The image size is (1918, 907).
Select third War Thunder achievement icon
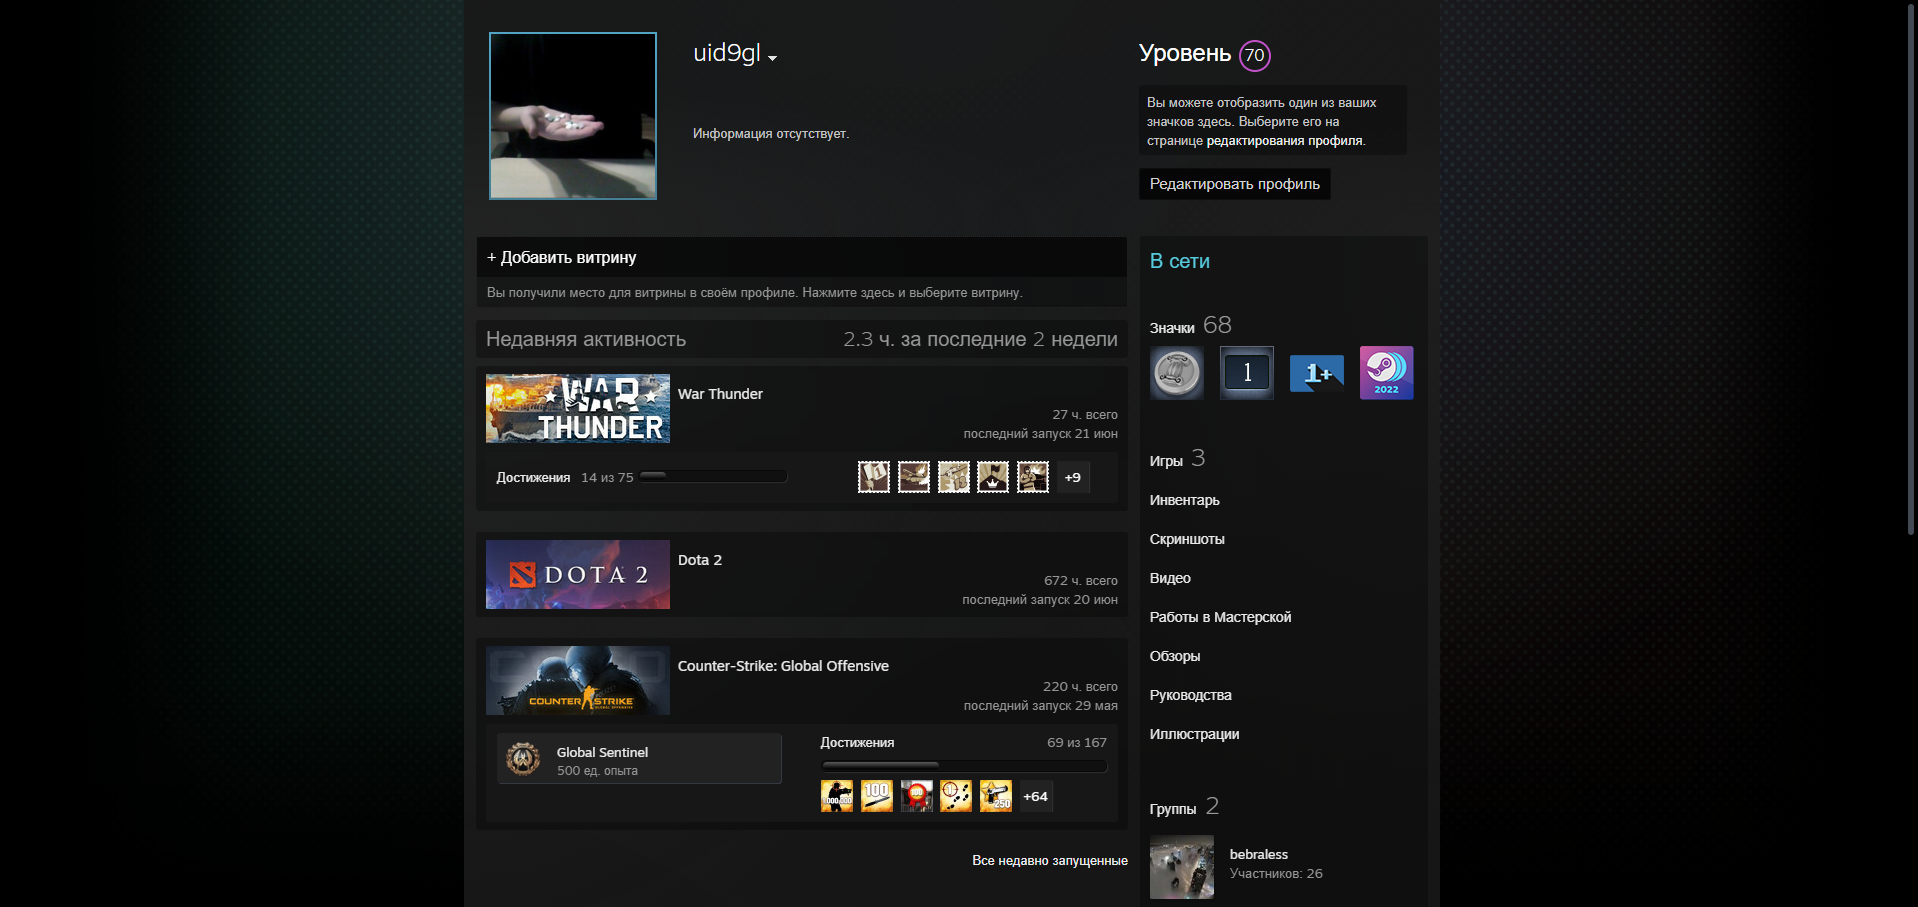click(954, 477)
